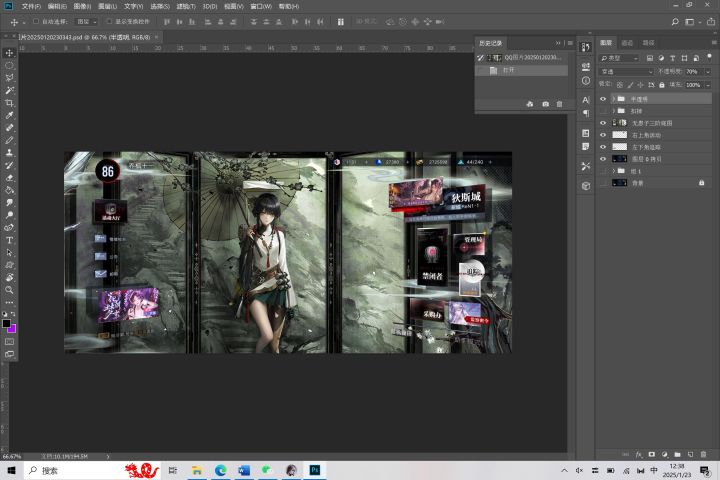Select the Move tool in the toolbox
720x480 pixels.
(x=9, y=53)
